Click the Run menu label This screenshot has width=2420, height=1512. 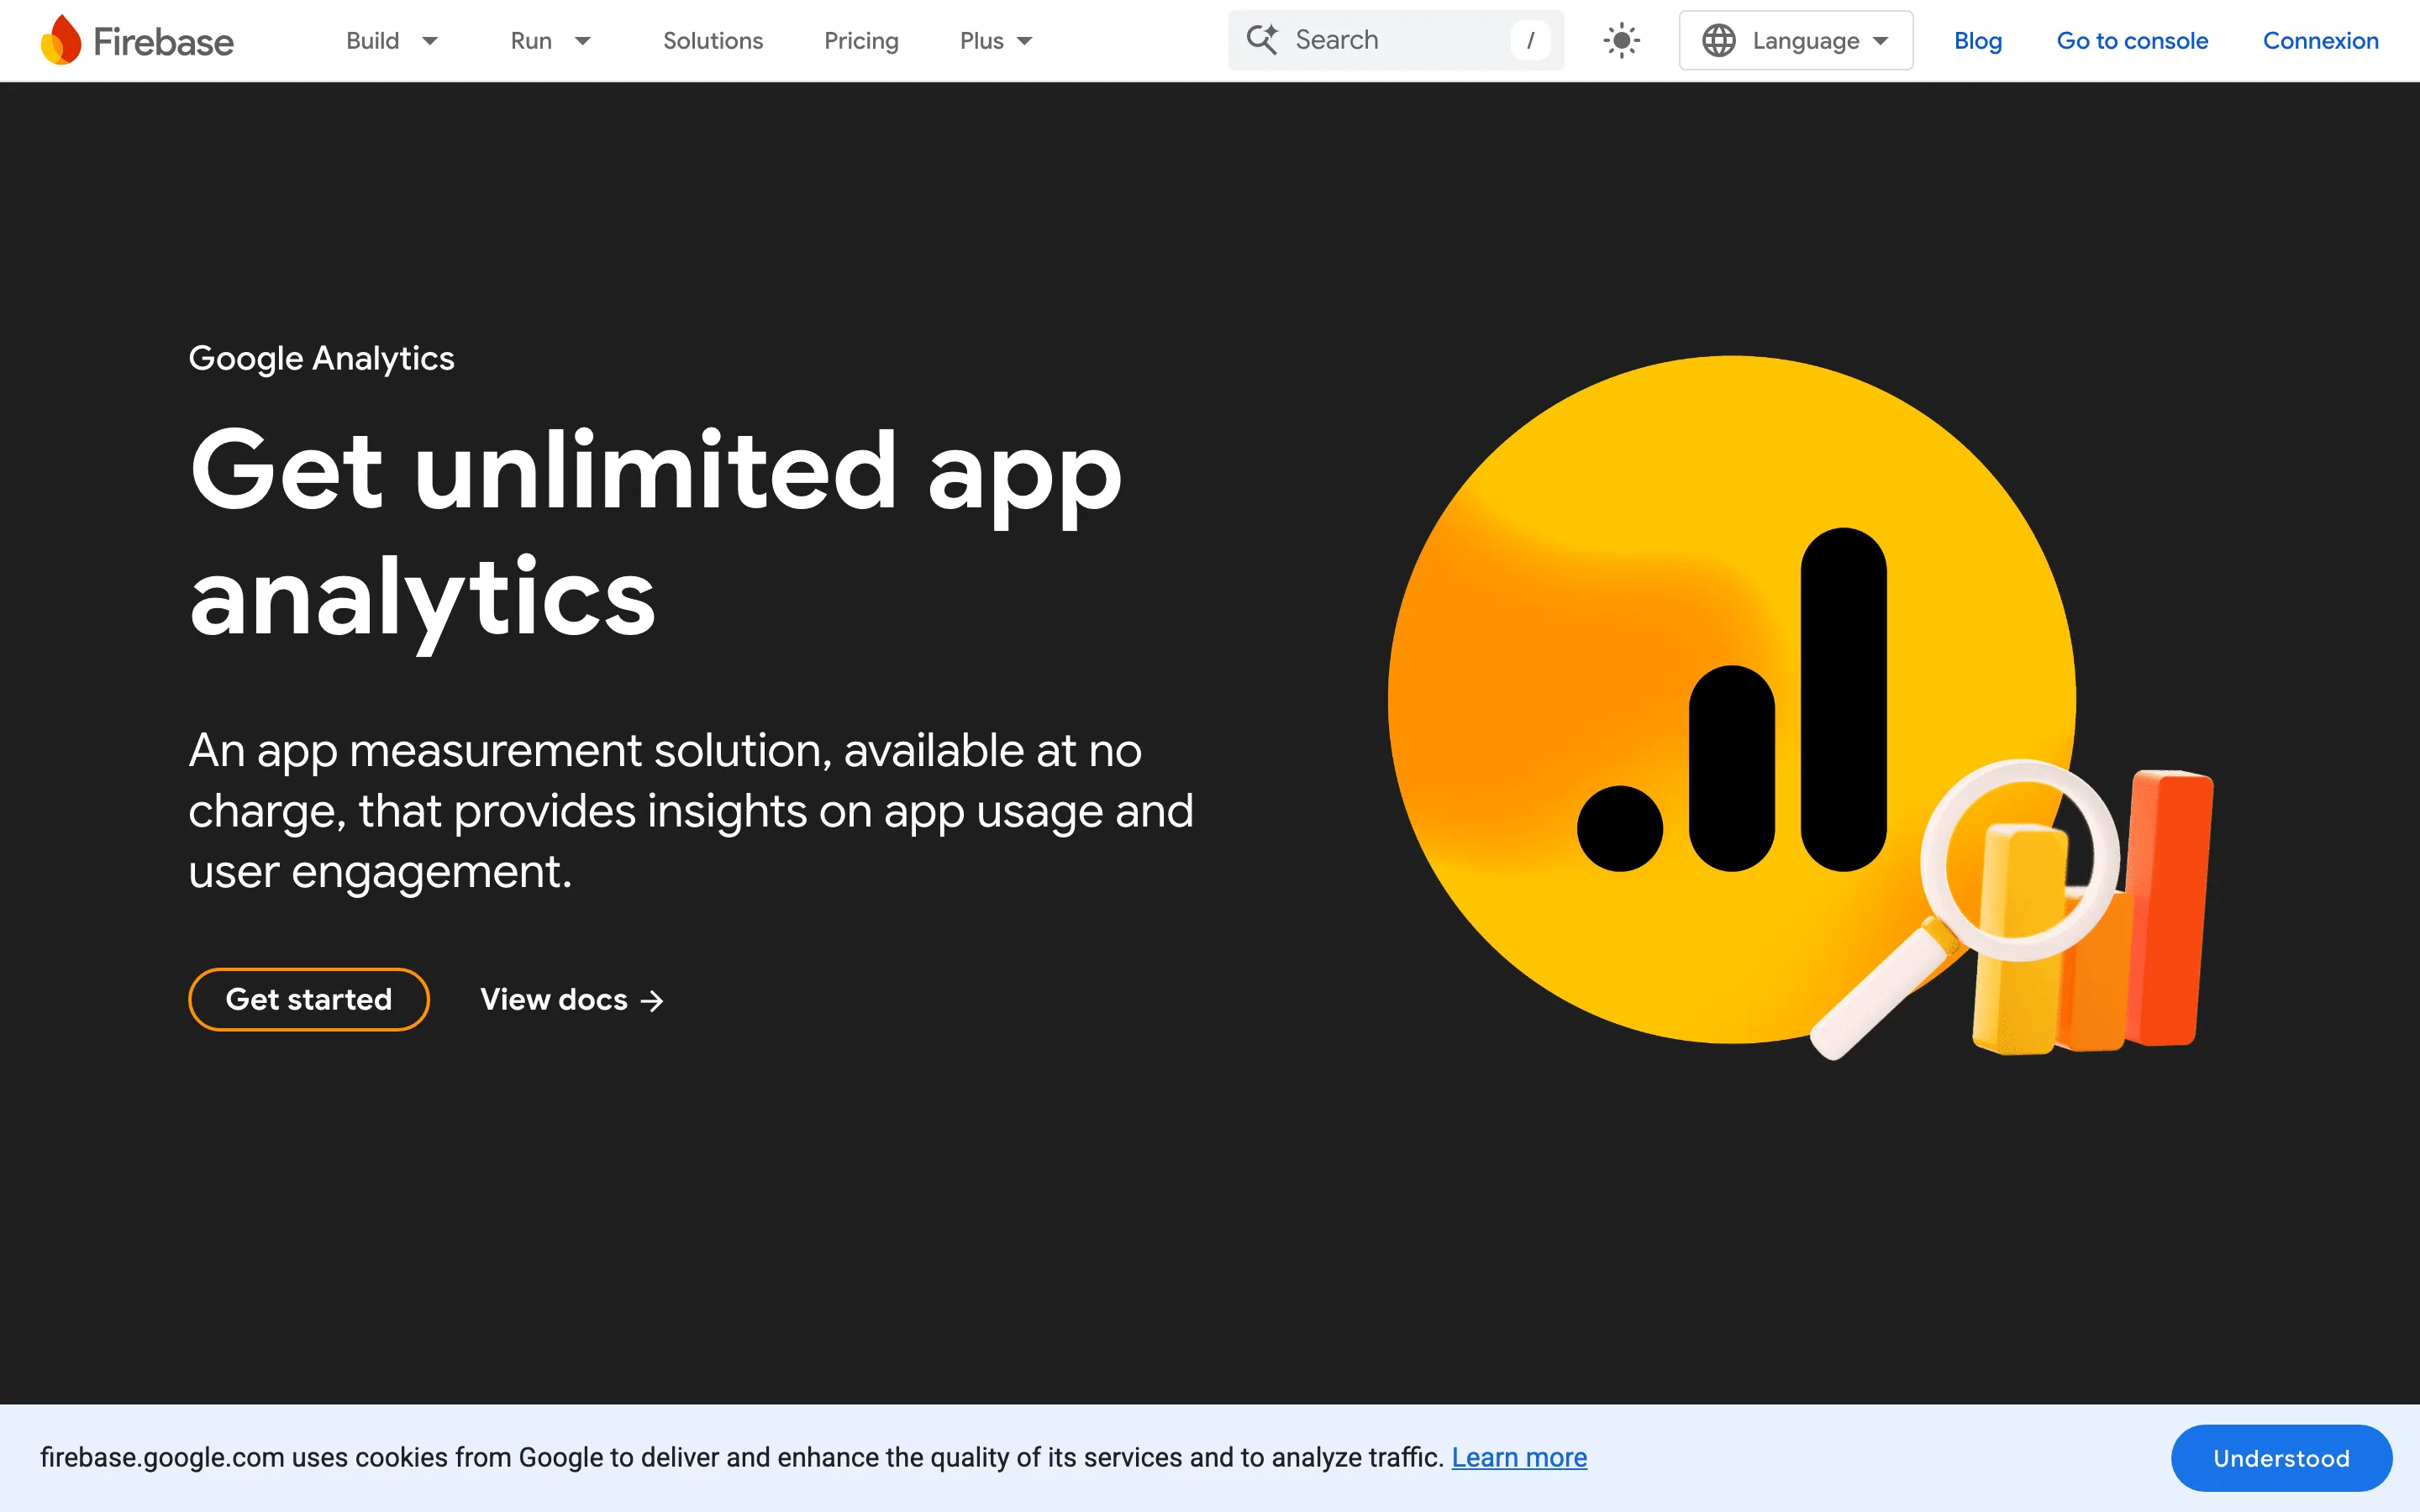click(531, 41)
